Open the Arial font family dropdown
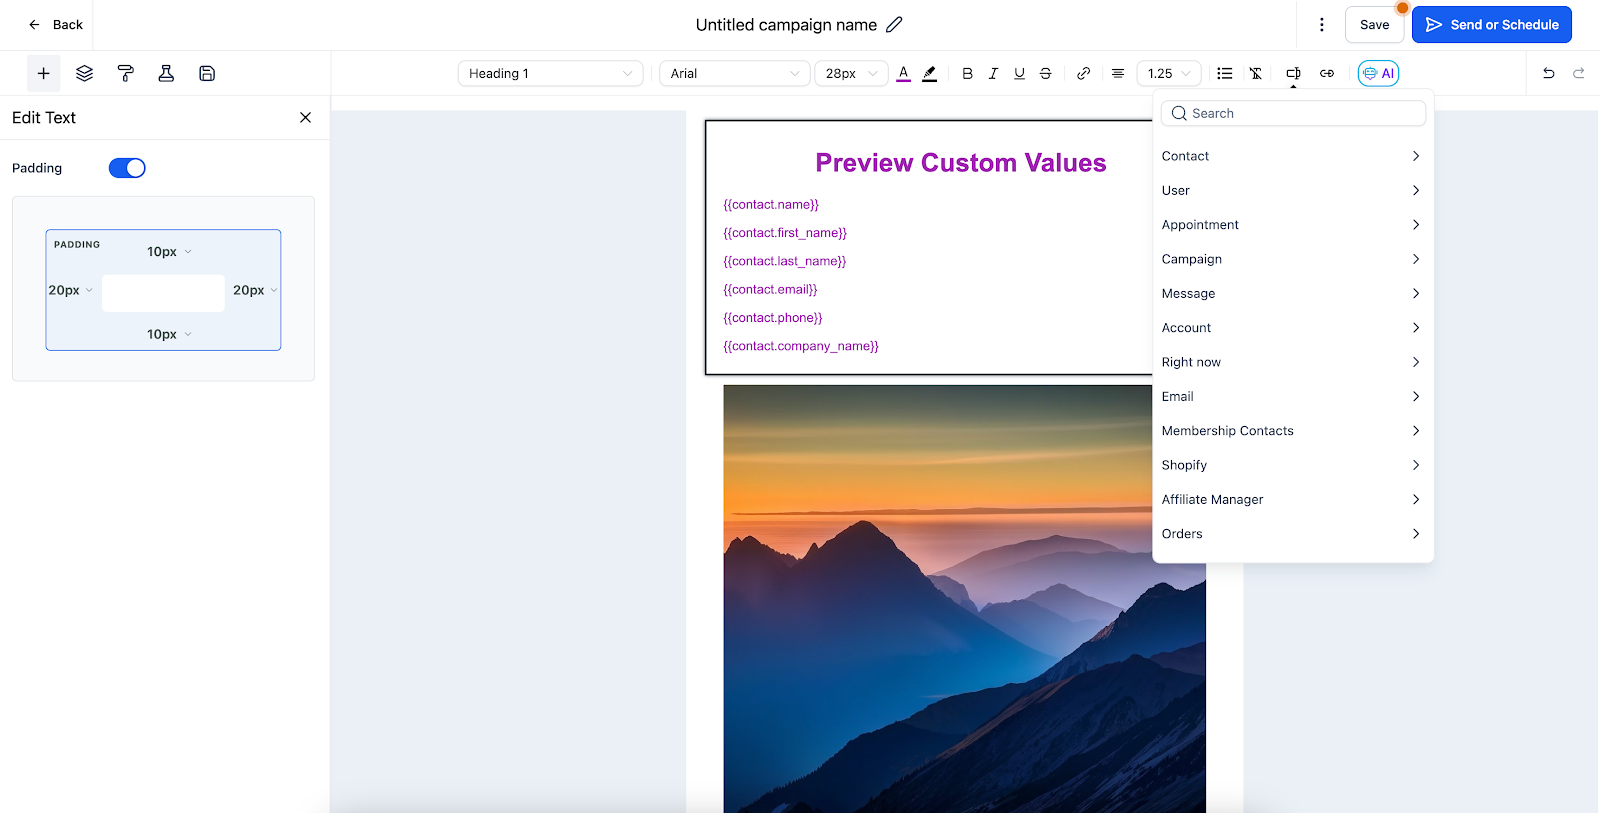Viewport: 1600px width, 813px height. pos(734,73)
